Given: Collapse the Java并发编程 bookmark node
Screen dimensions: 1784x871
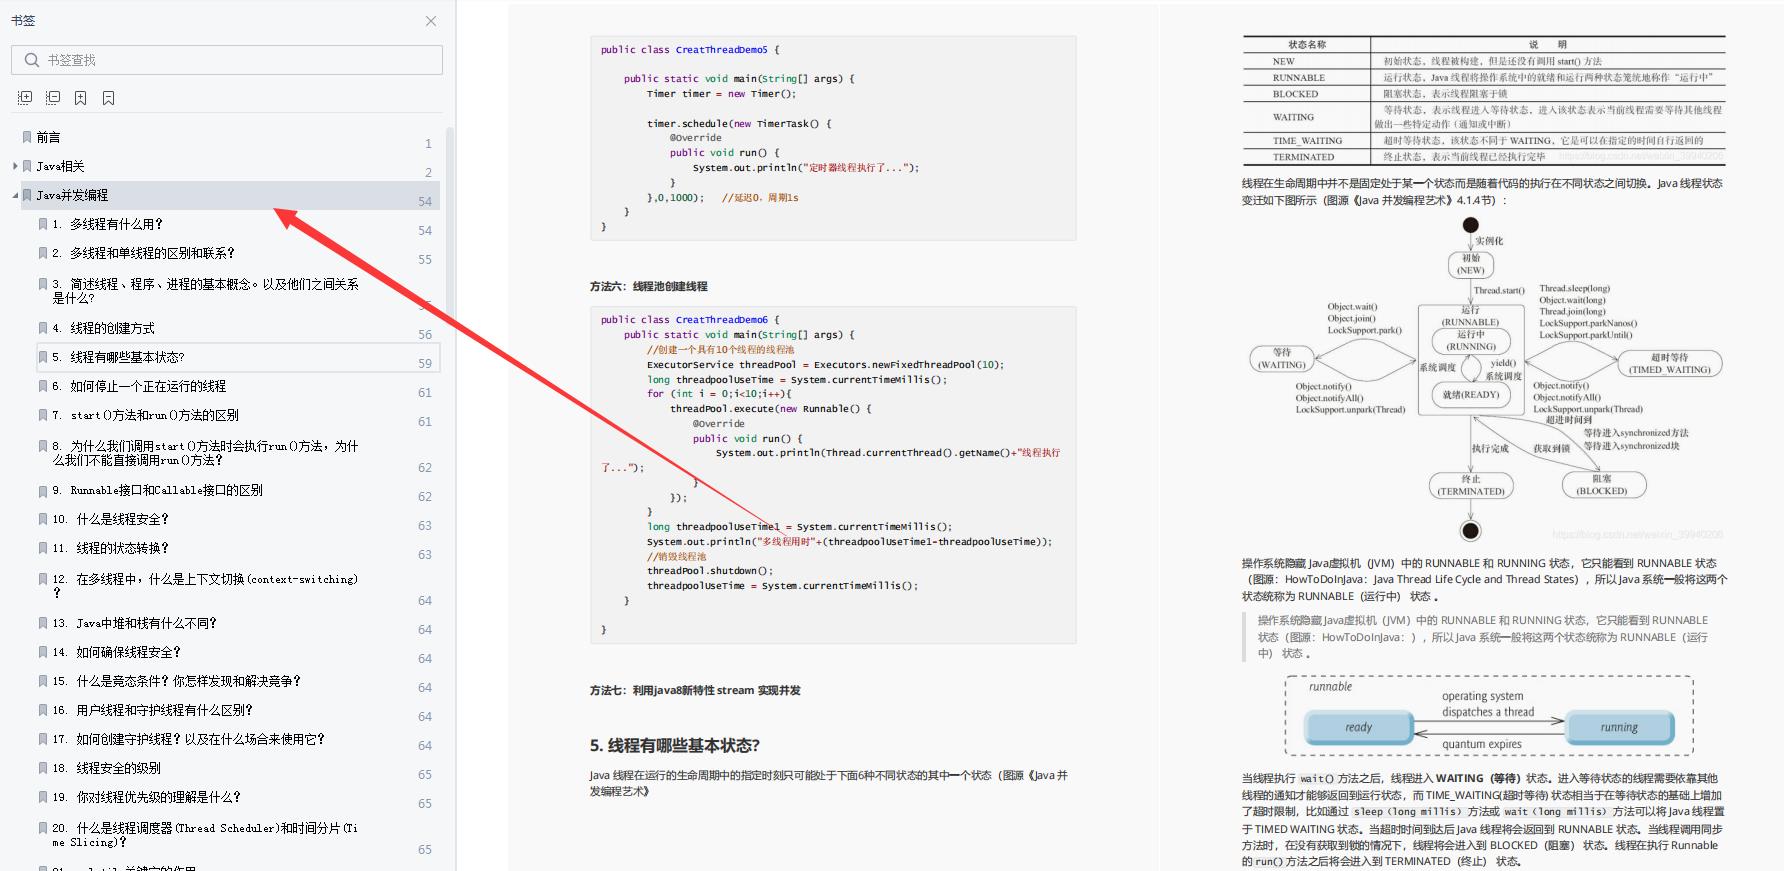Looking at the screenshot, I should pyautogui.click(x=15, y=195).
